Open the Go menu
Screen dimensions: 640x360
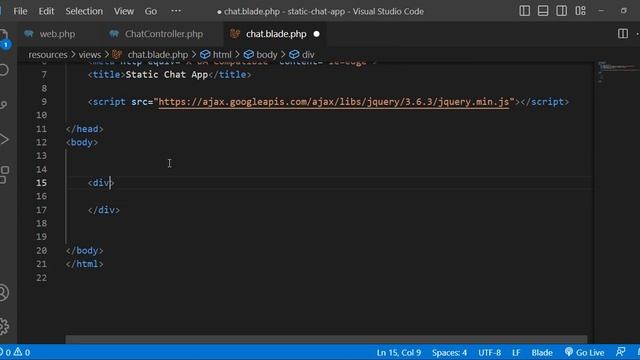coord(151,11)
